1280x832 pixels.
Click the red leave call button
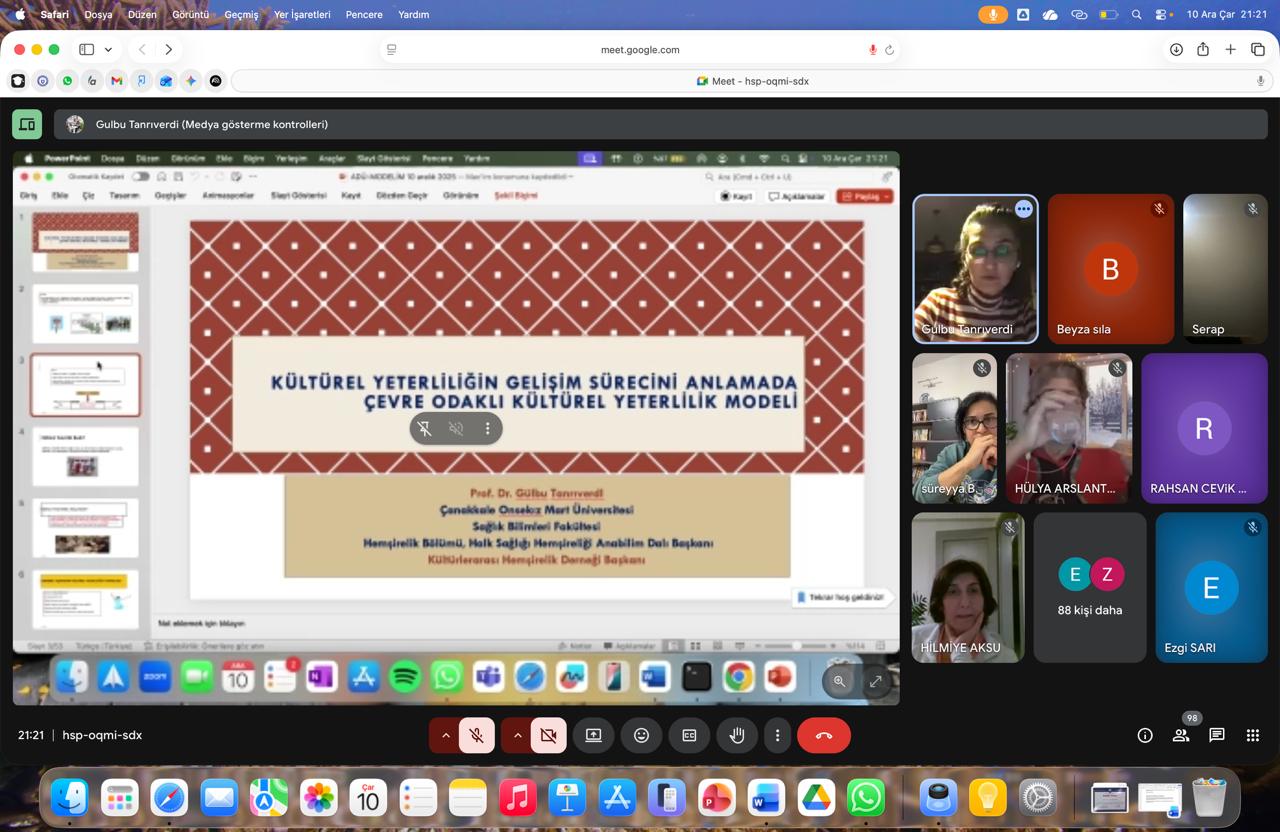(x=823, y=735)
